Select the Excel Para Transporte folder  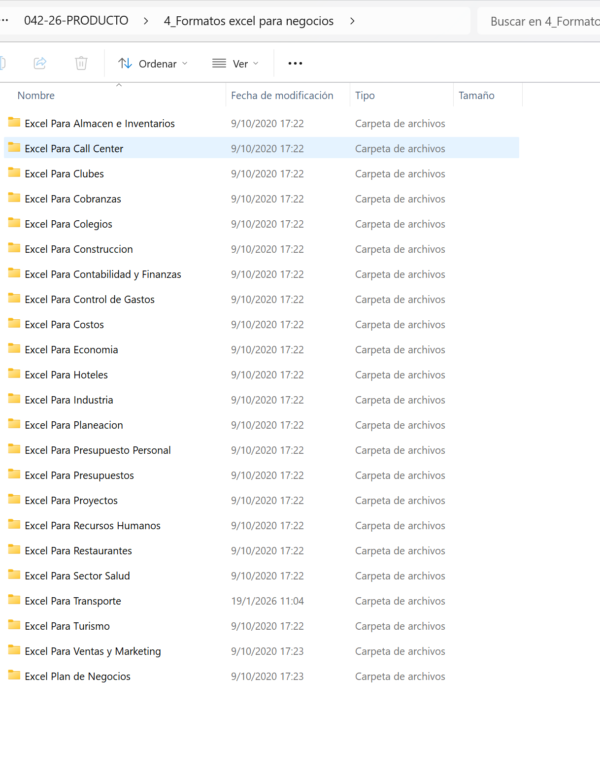73,601
